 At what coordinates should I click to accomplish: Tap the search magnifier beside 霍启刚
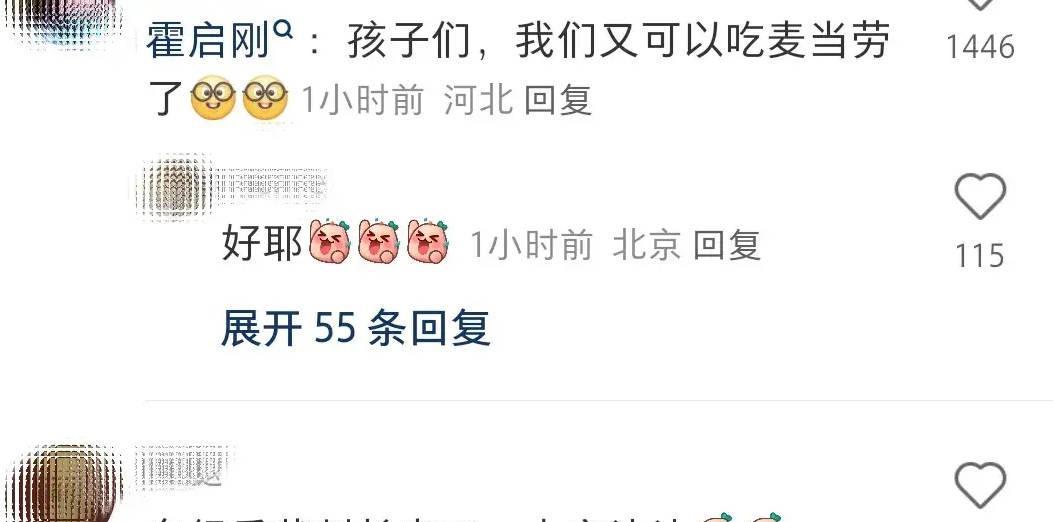coord(285,30)
